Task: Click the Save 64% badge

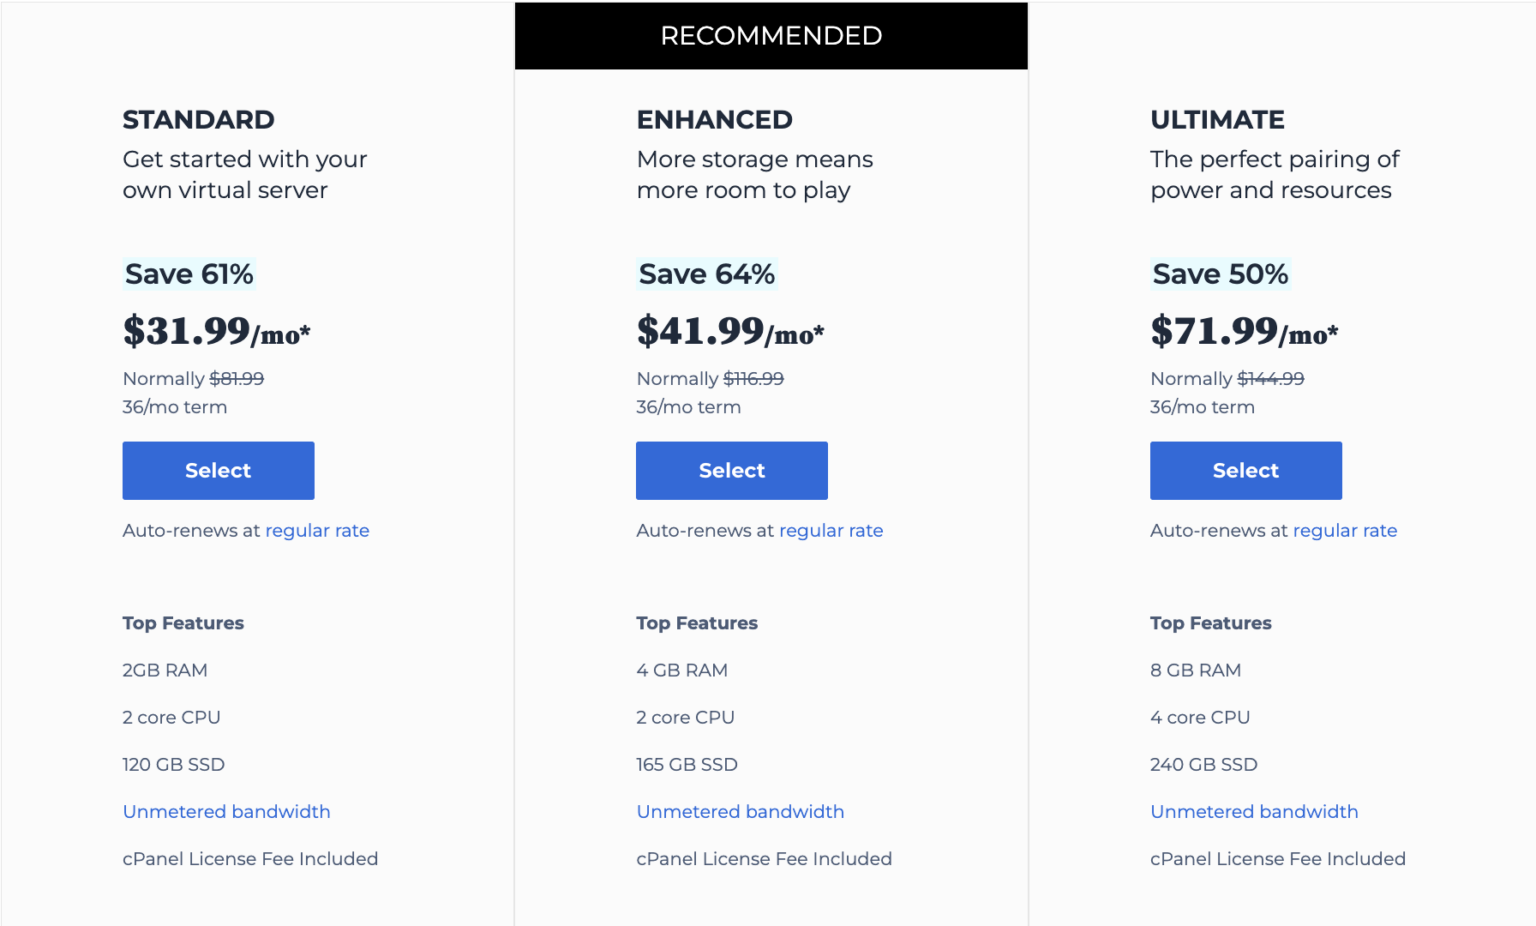Action: [x=707, y=273]
